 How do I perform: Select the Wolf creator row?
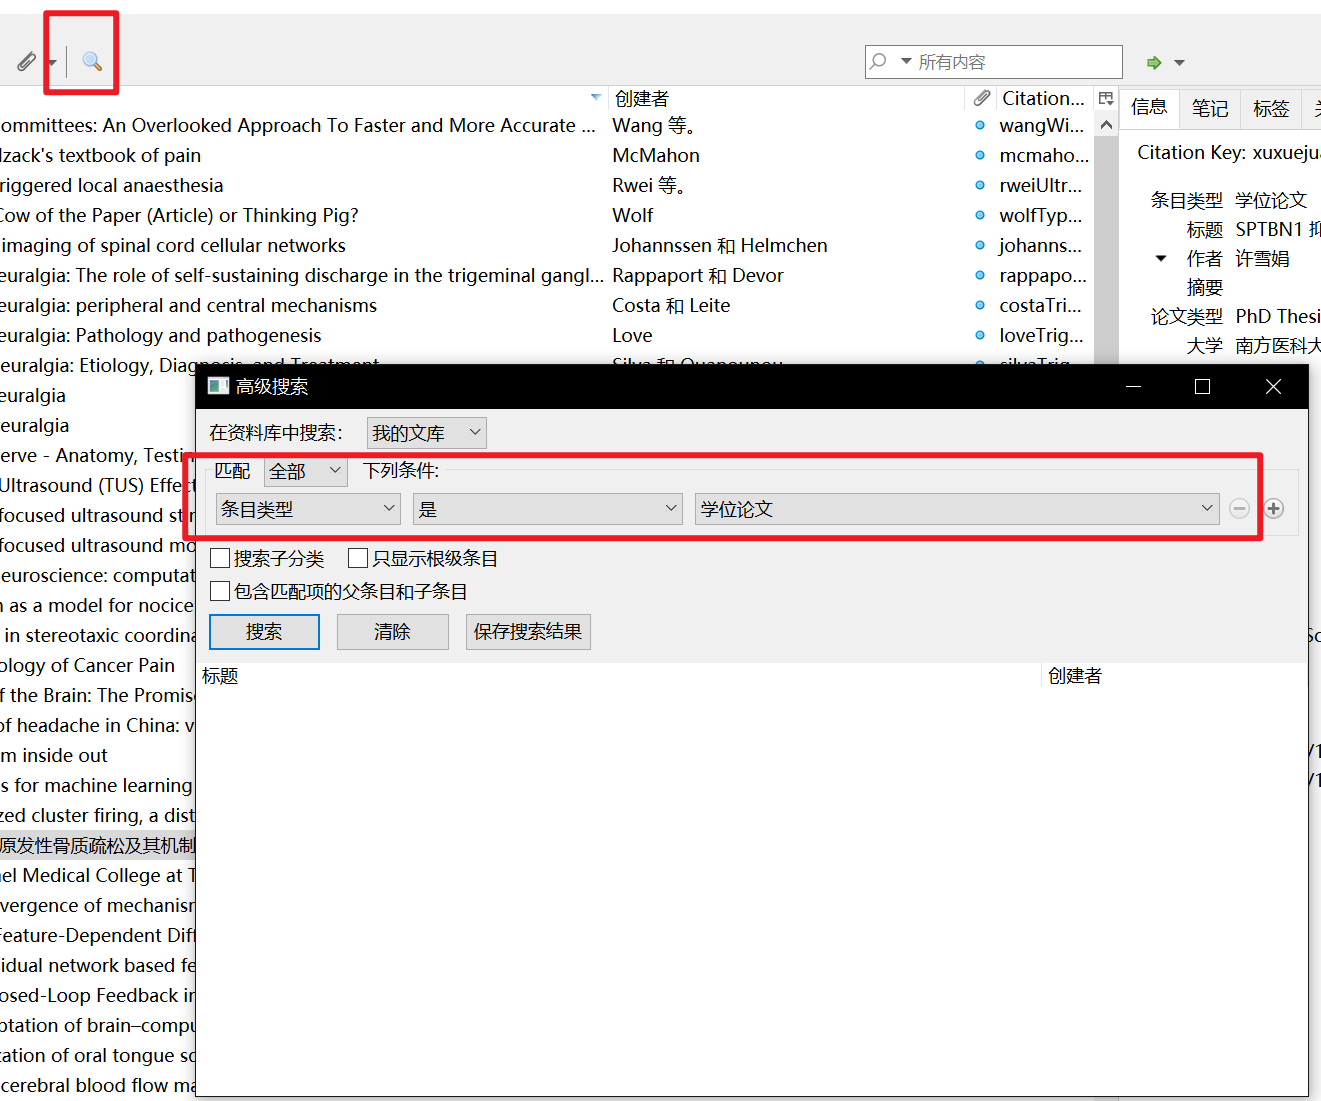633,215
